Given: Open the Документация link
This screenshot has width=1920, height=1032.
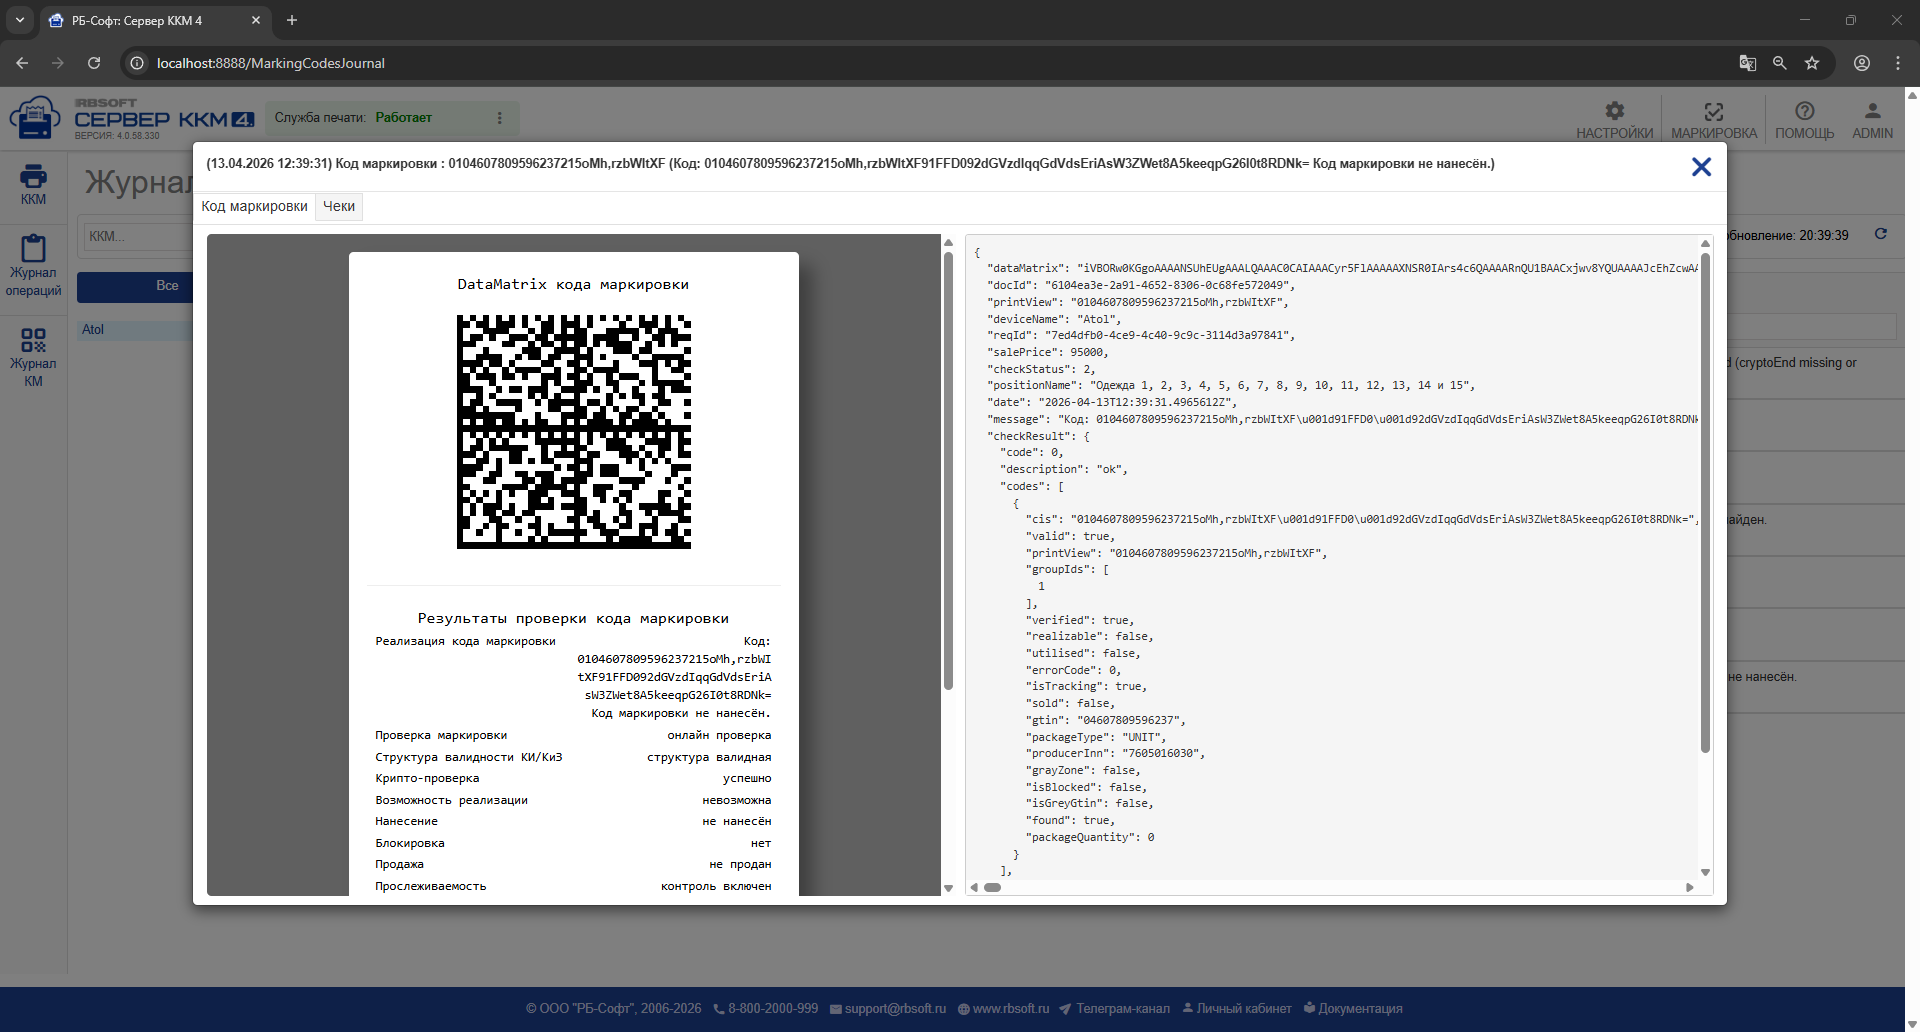Looking at the screenshot, I should tap(1353, 1009).
